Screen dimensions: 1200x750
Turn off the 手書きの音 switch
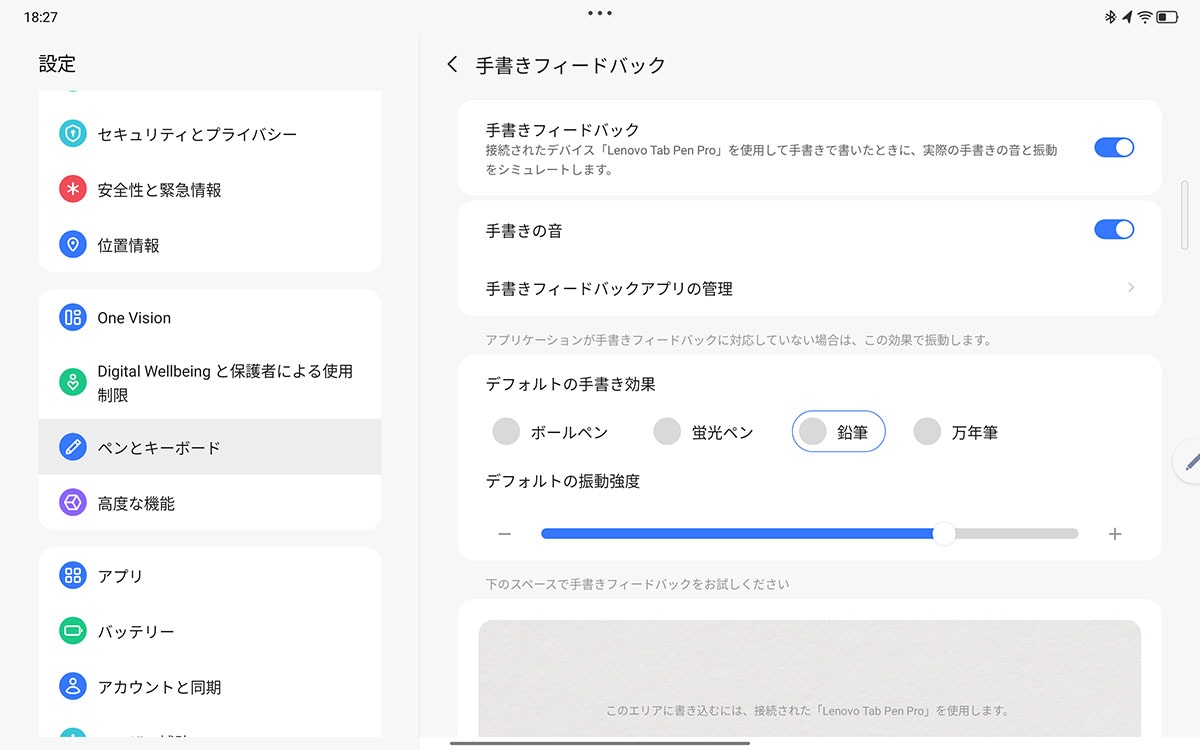tap(1114, 229)
